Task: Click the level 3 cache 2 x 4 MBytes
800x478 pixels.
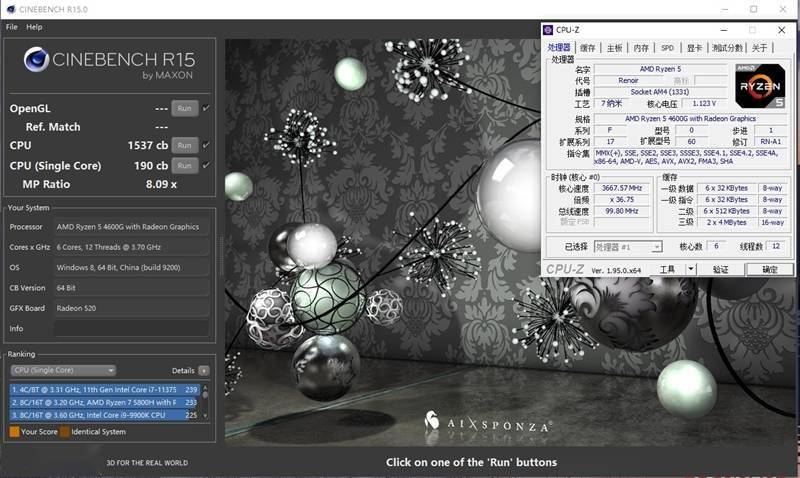Action: point(727,222)
